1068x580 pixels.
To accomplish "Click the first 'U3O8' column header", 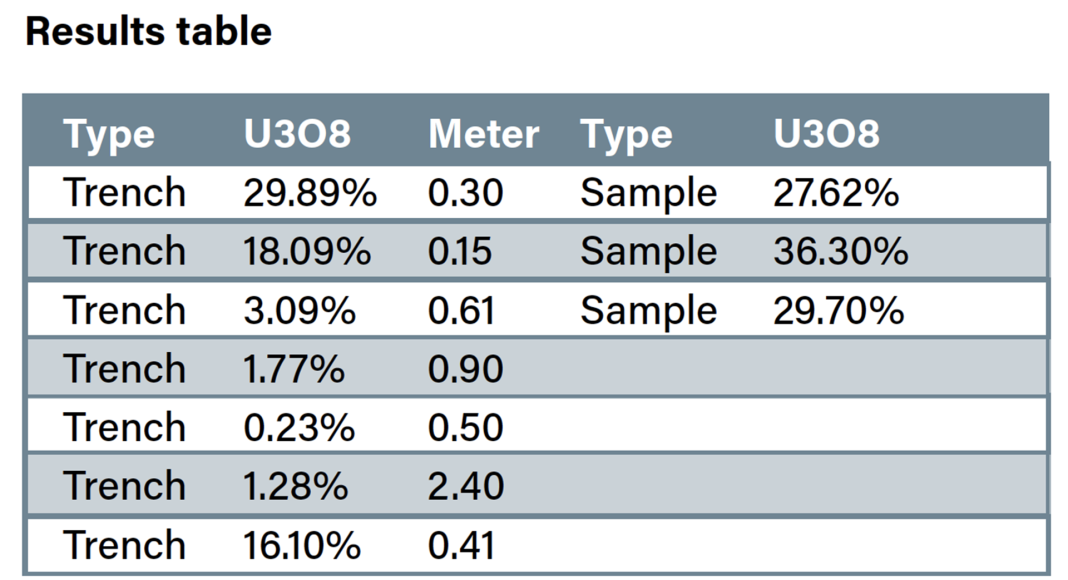I will (x=297, y=134).
